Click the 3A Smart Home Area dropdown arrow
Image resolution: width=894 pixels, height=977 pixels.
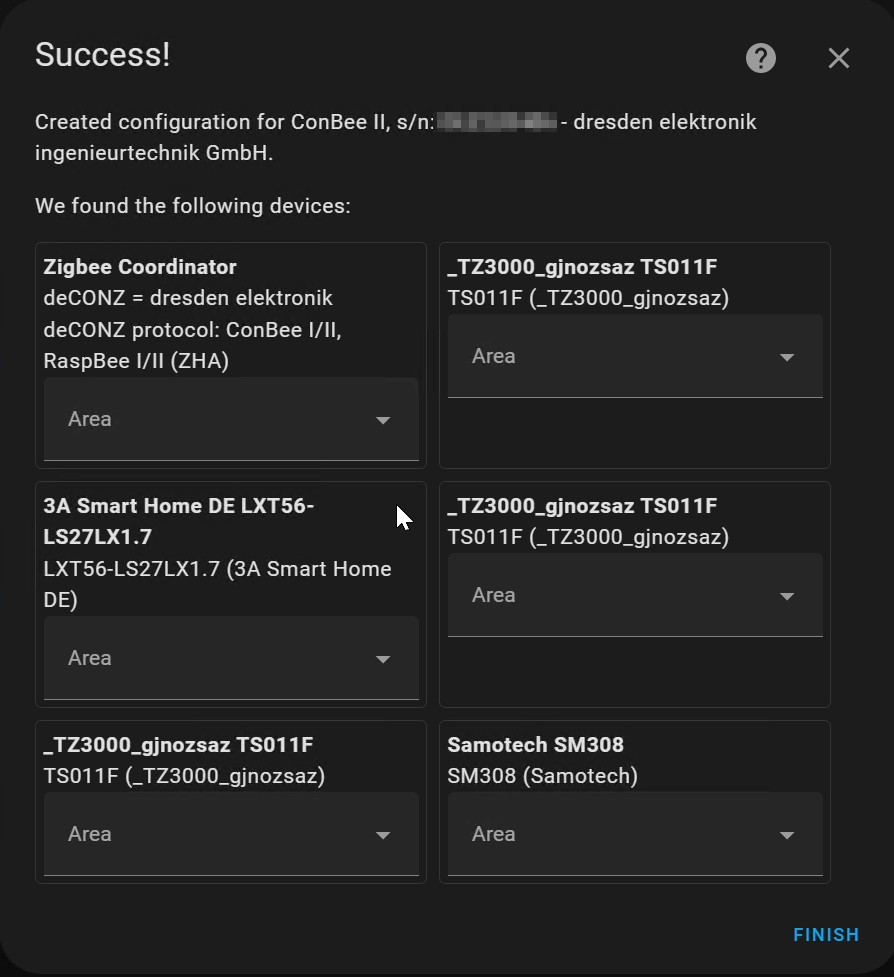tap(383, 659)
